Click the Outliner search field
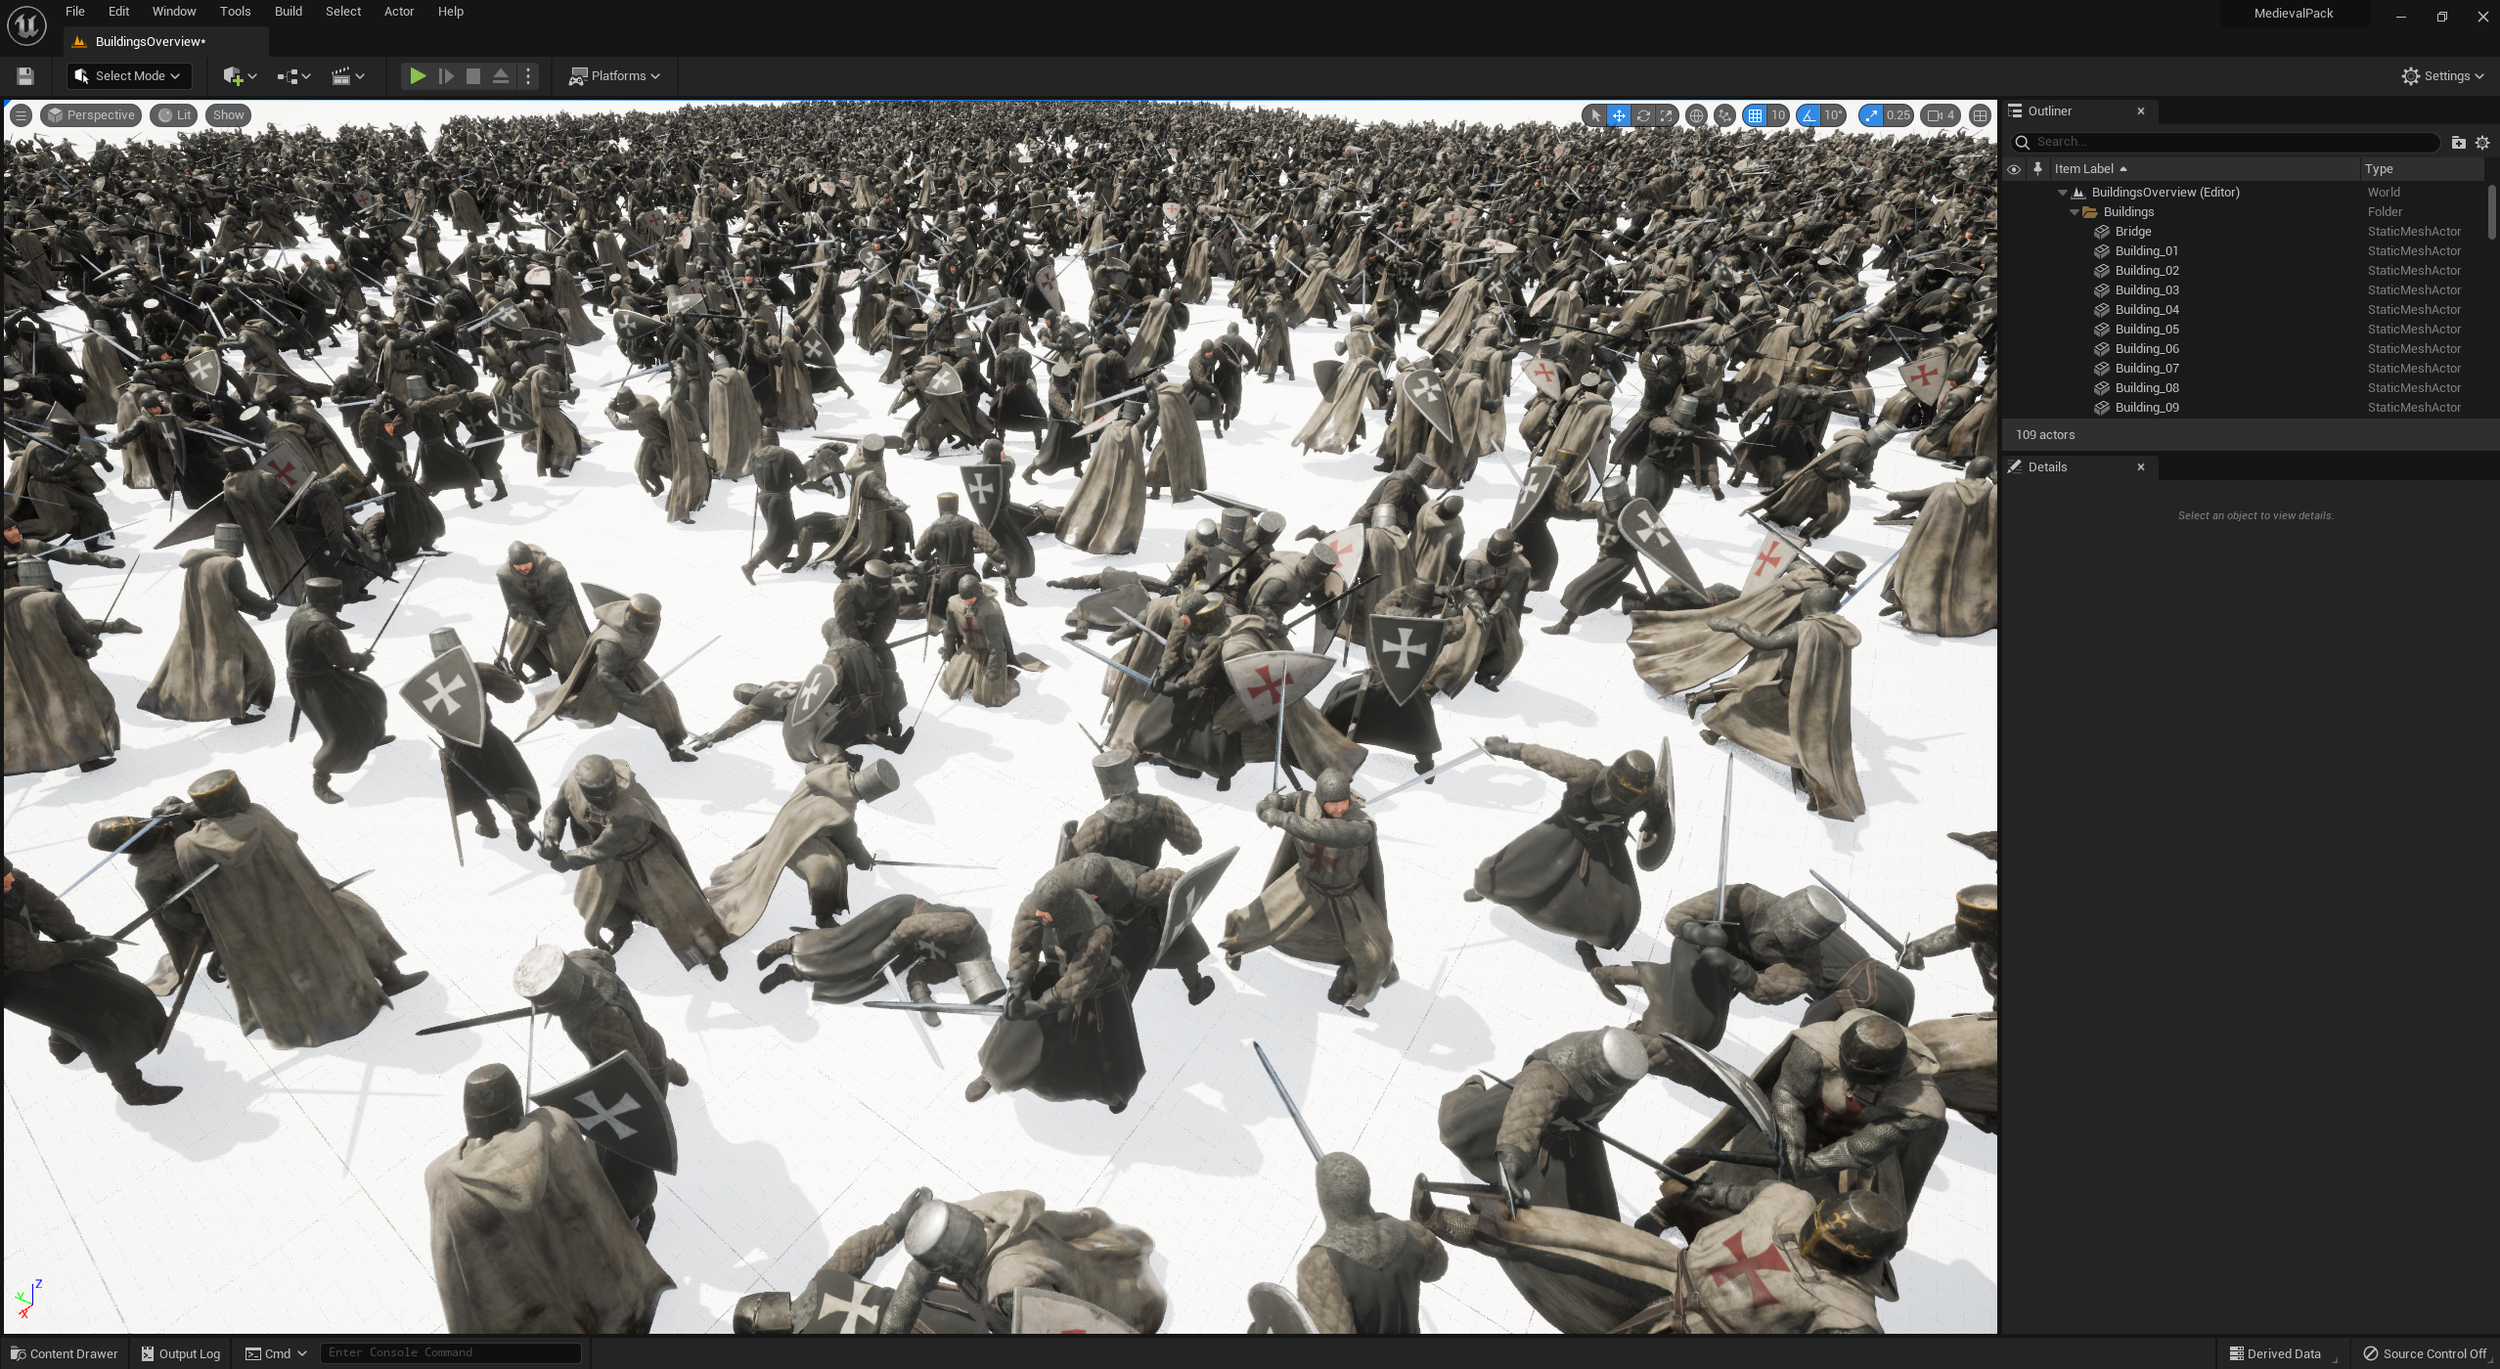Viewport: 2500px width, 1369px height. coord(2230,142)
